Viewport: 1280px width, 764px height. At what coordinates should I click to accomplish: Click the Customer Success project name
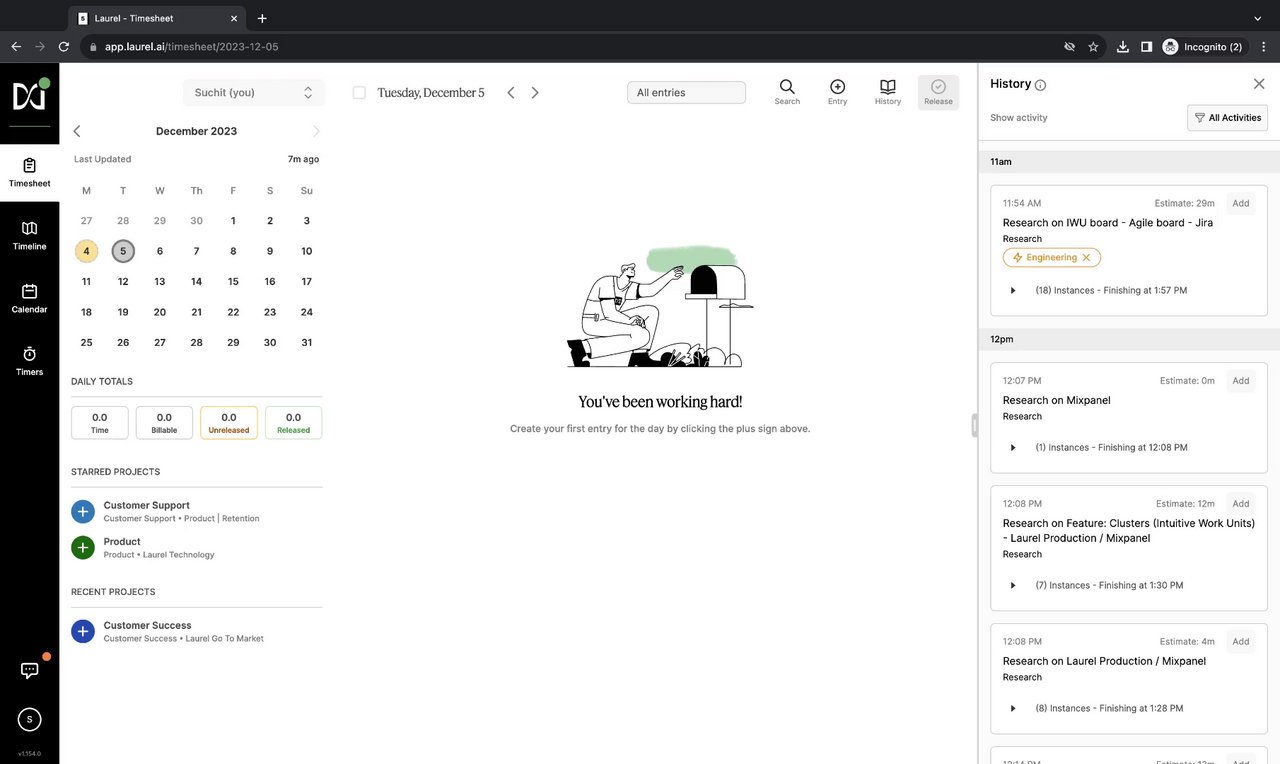(147, 625)
